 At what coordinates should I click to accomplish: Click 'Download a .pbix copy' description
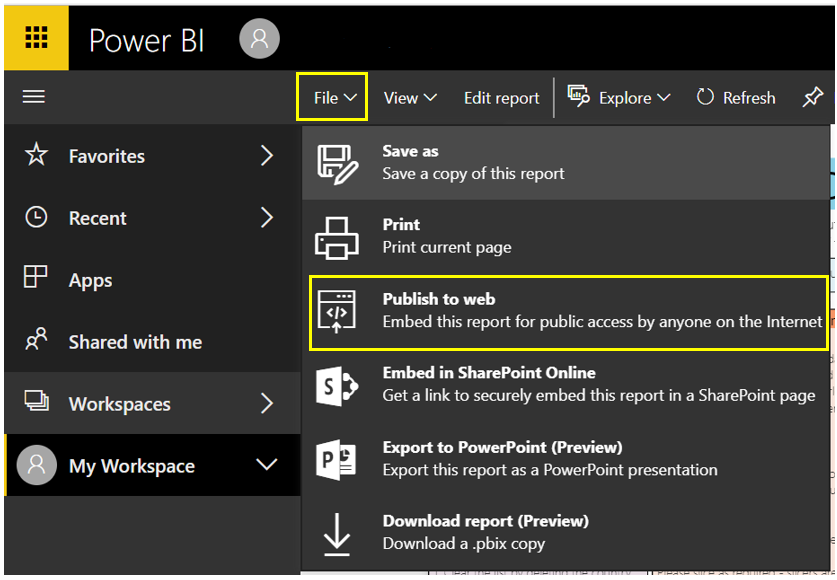pos(463,544)
